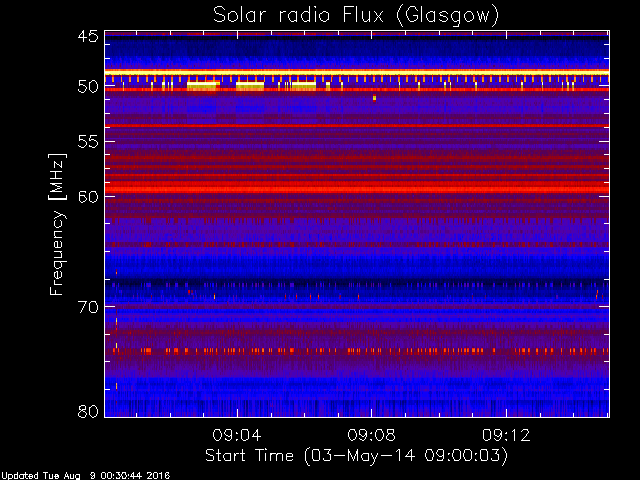Click the '09:04' time tick label
This screenshot has width=640, height=480.
coord(237,435)
